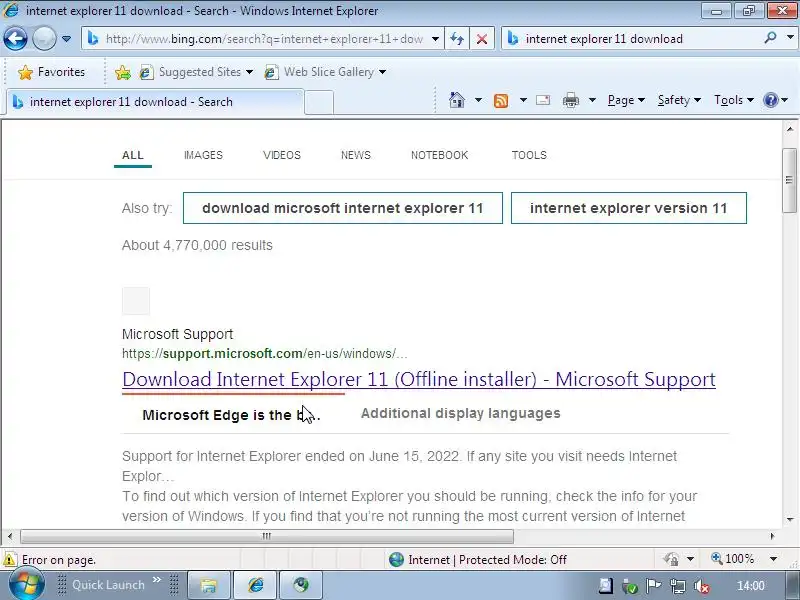Expand the zoom level dropdown arrow
Viewport: 800px width, 600px height.
773,559
